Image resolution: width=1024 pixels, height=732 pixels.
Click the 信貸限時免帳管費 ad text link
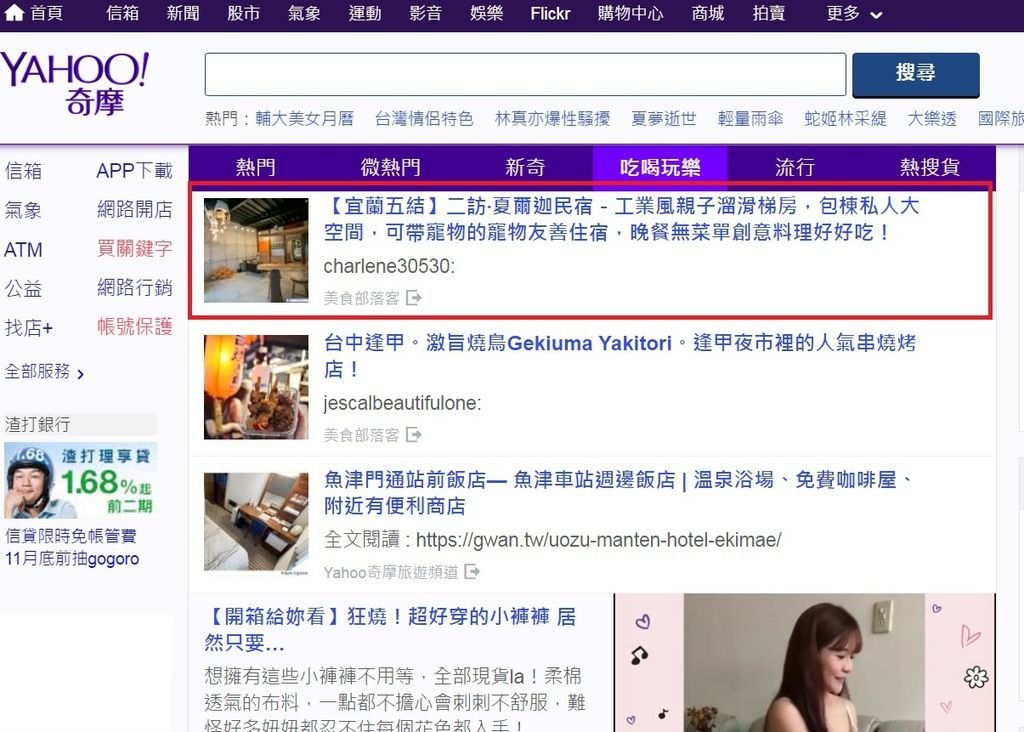(x=72, y=547)
